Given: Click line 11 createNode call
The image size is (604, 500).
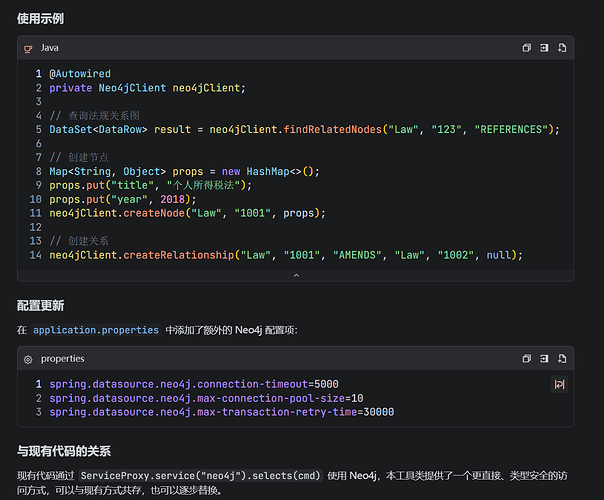Looking at the screenshot, I should [187, 213].
